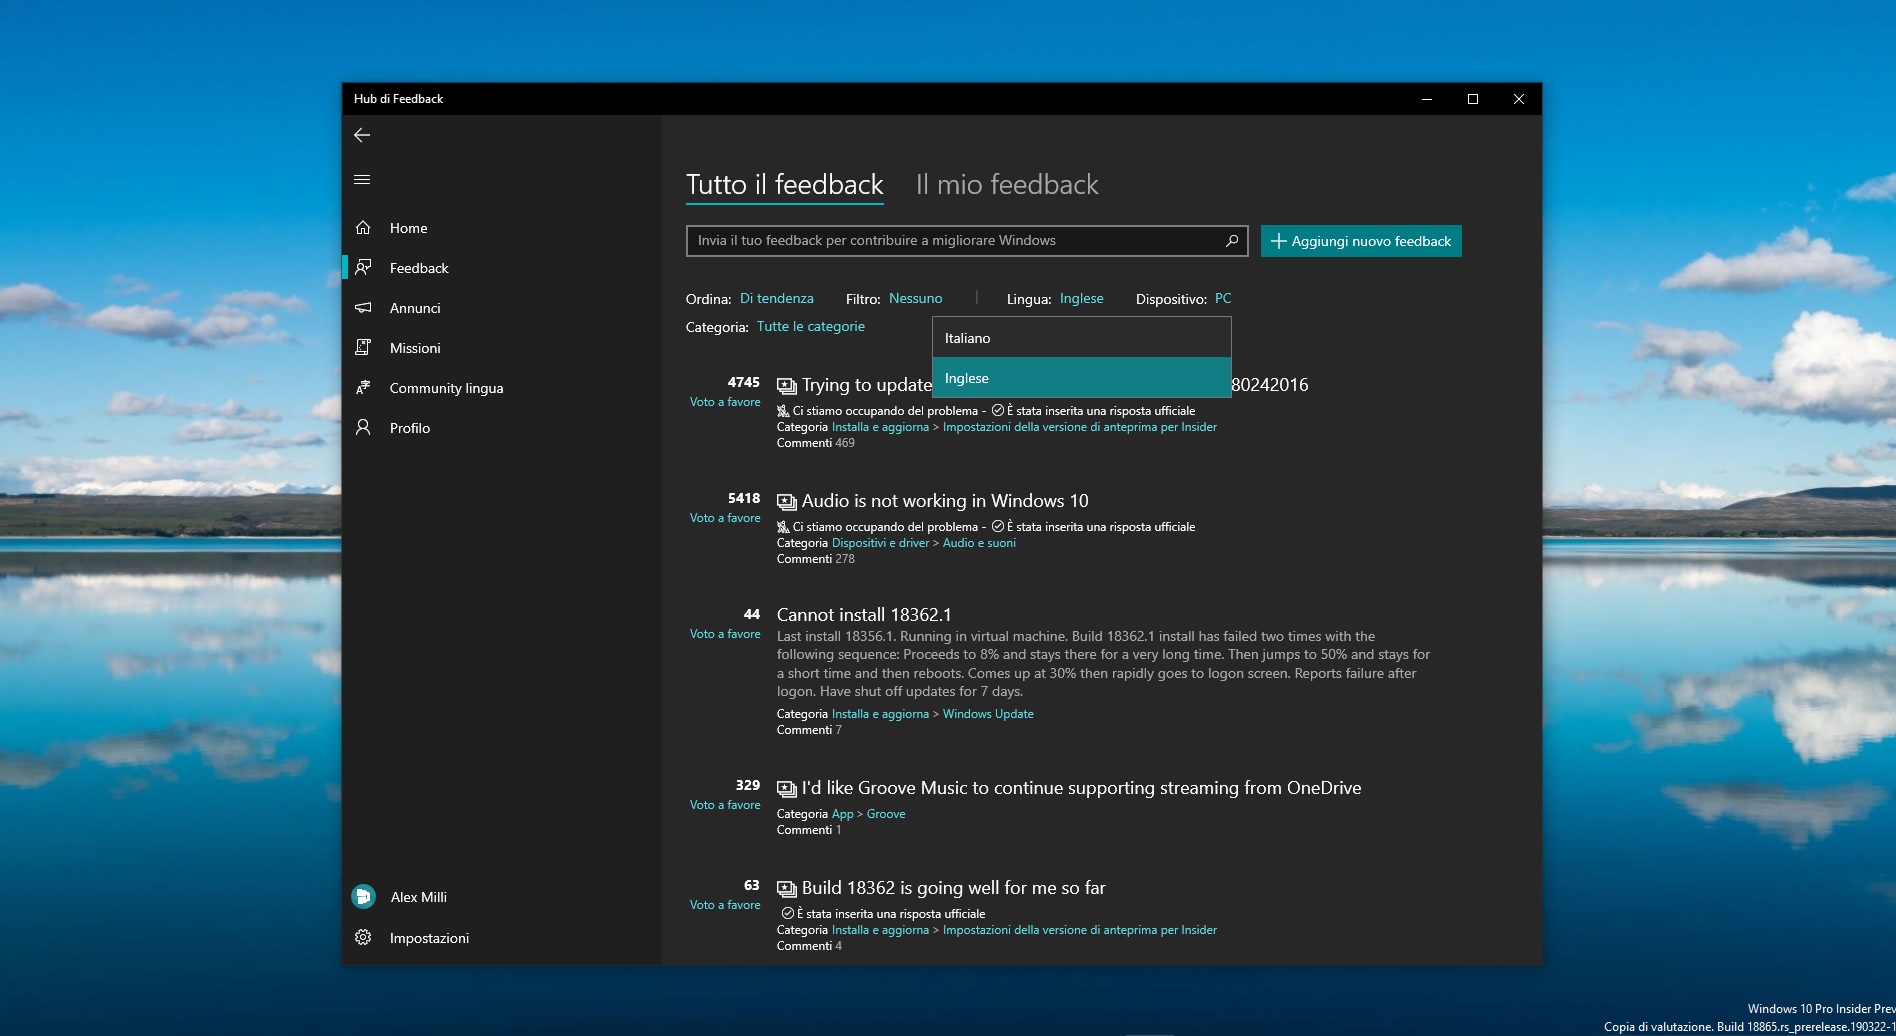Upvote the feedback with 5418 votes
1896x1036 pixels.
coord(725,518)
